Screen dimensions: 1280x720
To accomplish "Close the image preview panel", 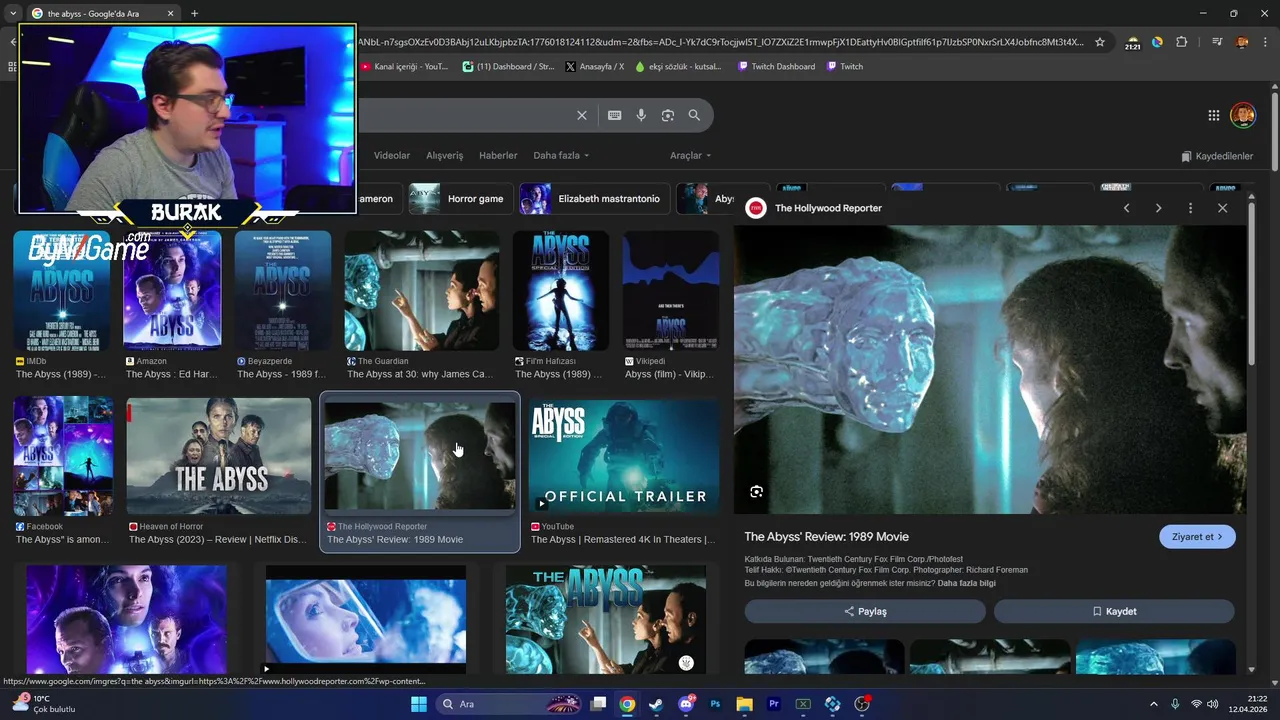I will pyautogui.click(x=1222, y=208).
